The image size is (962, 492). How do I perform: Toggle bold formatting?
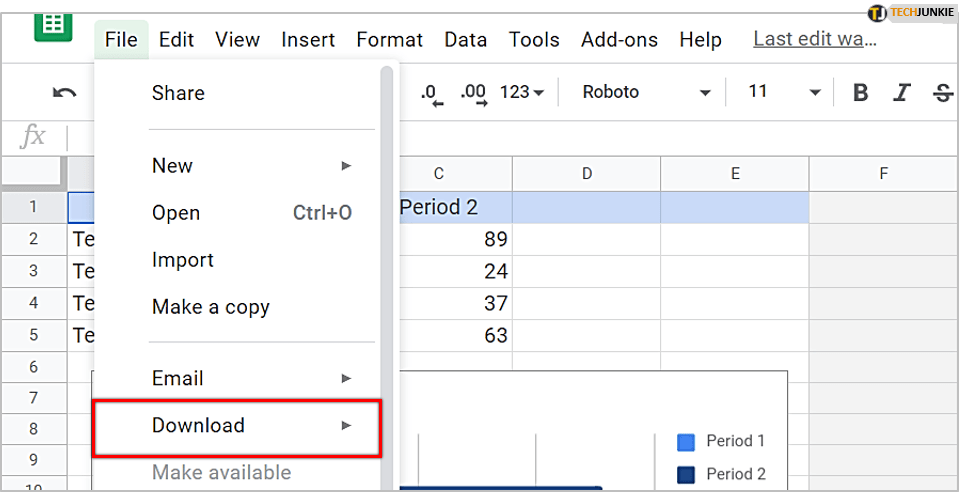tap(860, 93)
